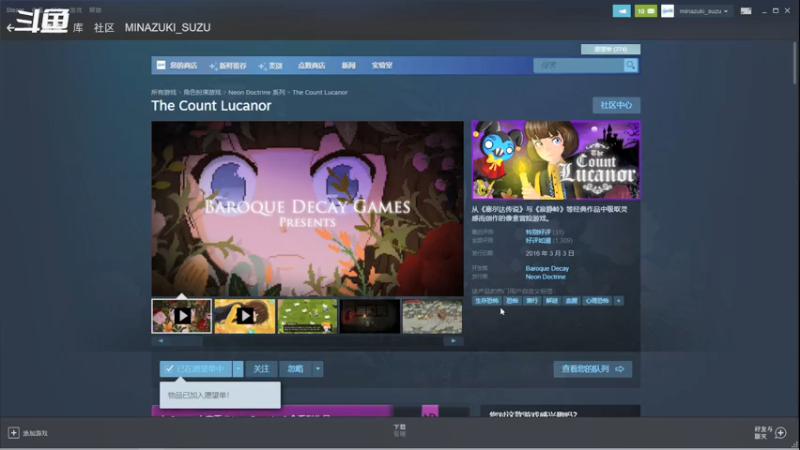Click the store logo icon in store nav

point(161,65)
